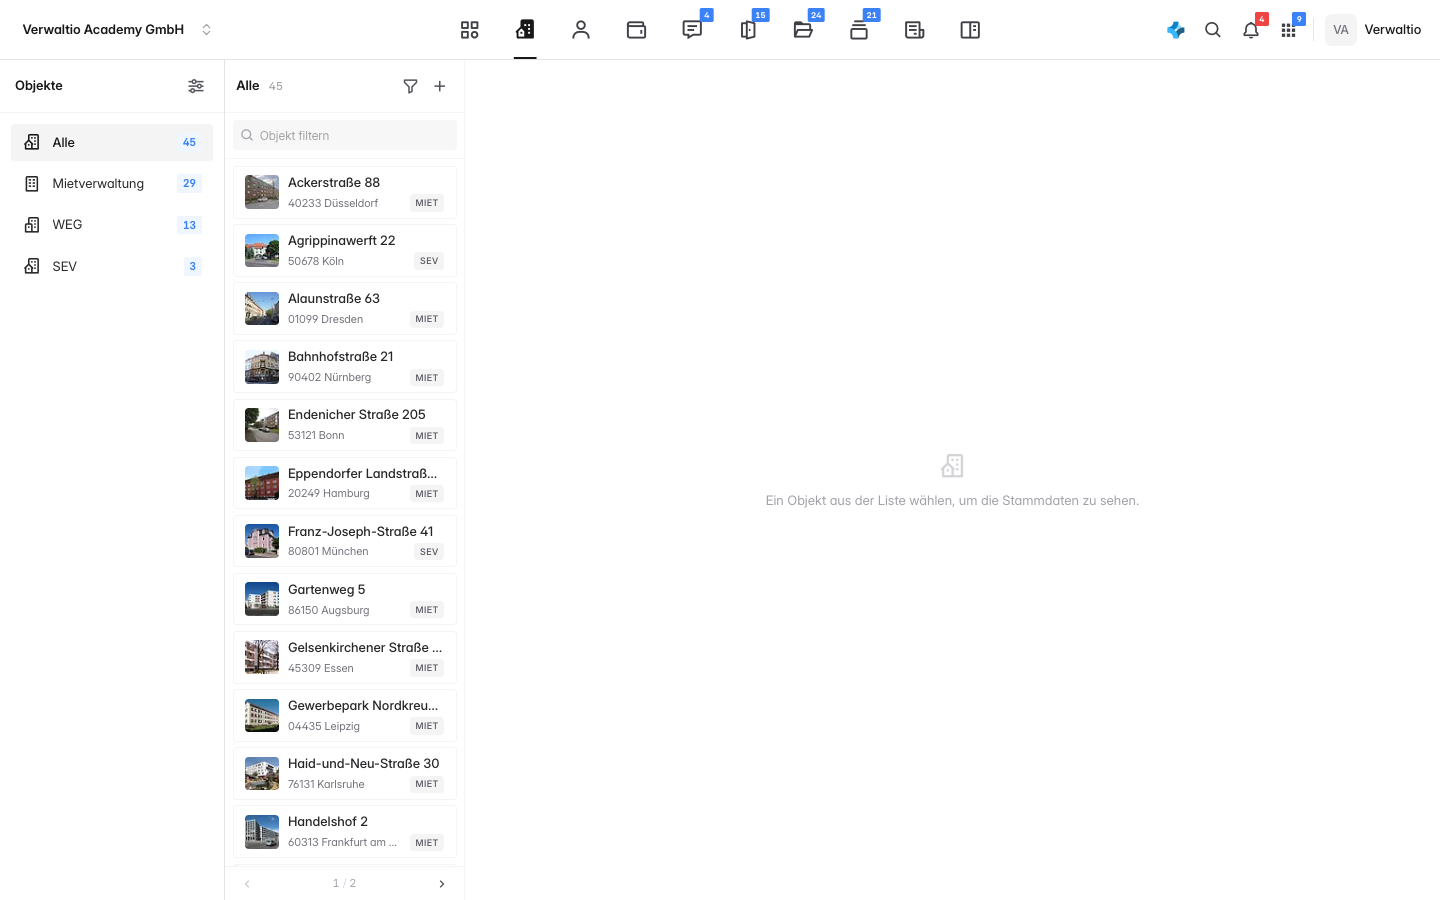Viewport: 1440px width, 900px height.
Task: Open the contacts person icon in top navigation
Action: coord(581,30)
